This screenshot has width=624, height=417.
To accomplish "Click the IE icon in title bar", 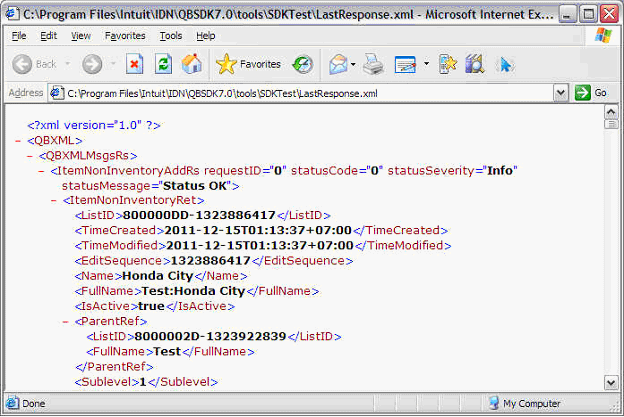I will coord(12,14).
